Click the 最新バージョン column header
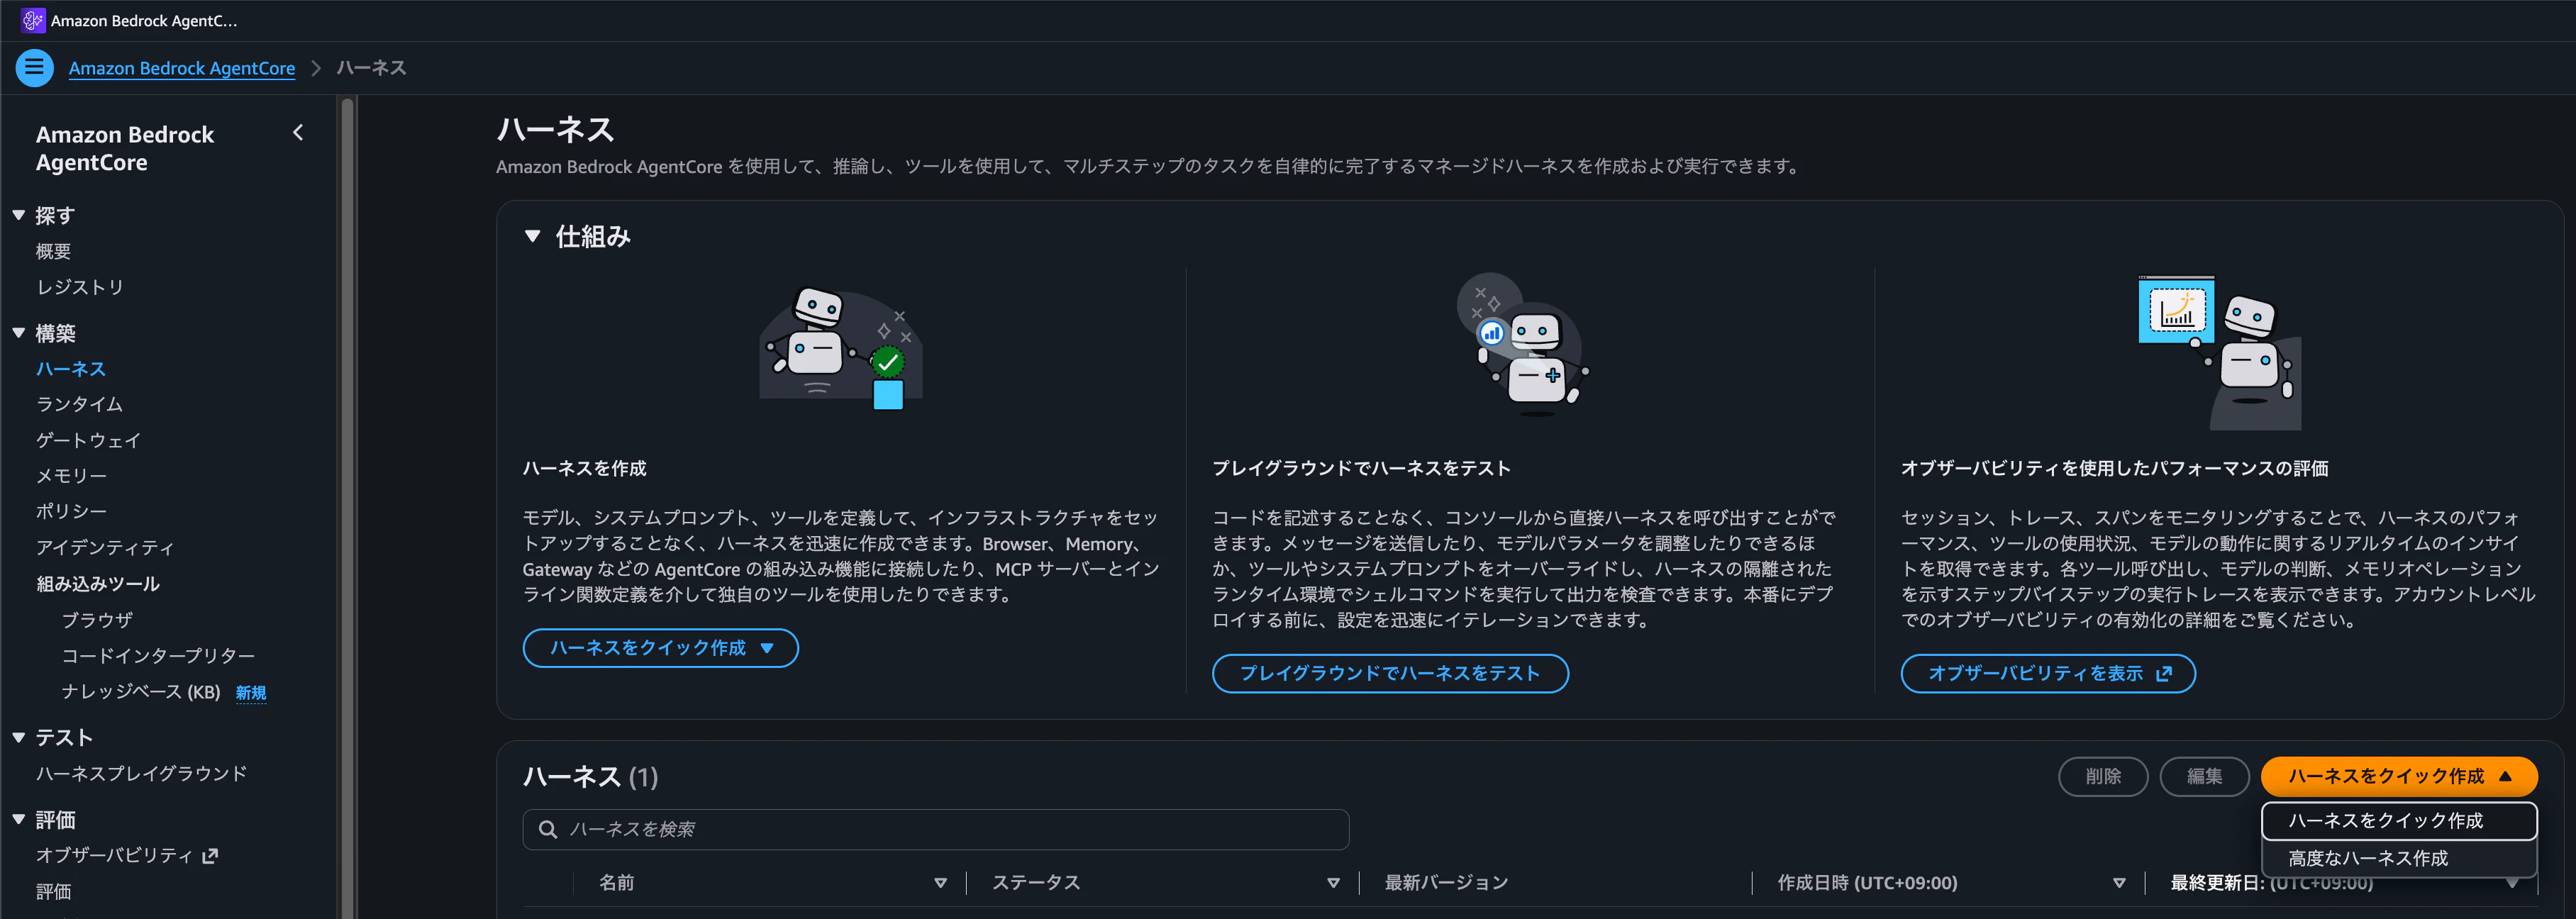Viewport: 2576px width, 919px height. [x=1446, y=883]
